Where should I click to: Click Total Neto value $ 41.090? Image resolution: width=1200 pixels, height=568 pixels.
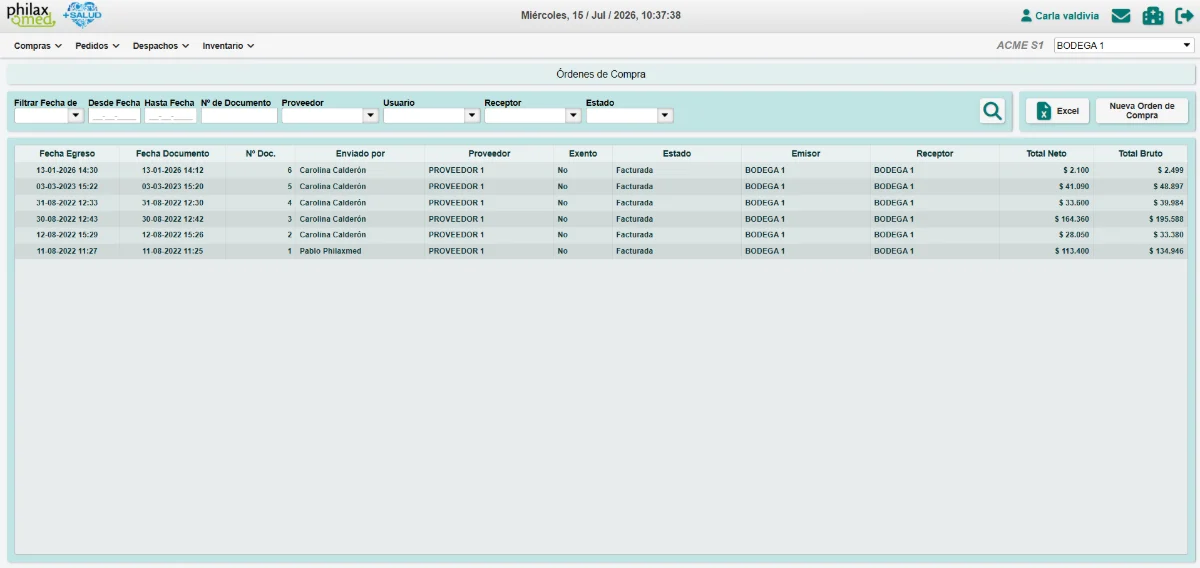pyautogui.click(x=1074, y=187)
